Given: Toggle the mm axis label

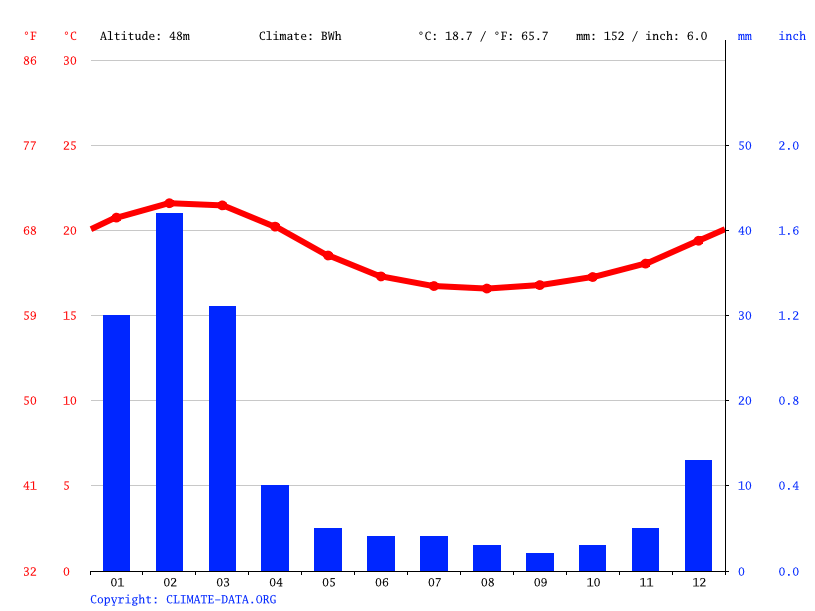Looking at the screenshot, I should pos(743,36).
